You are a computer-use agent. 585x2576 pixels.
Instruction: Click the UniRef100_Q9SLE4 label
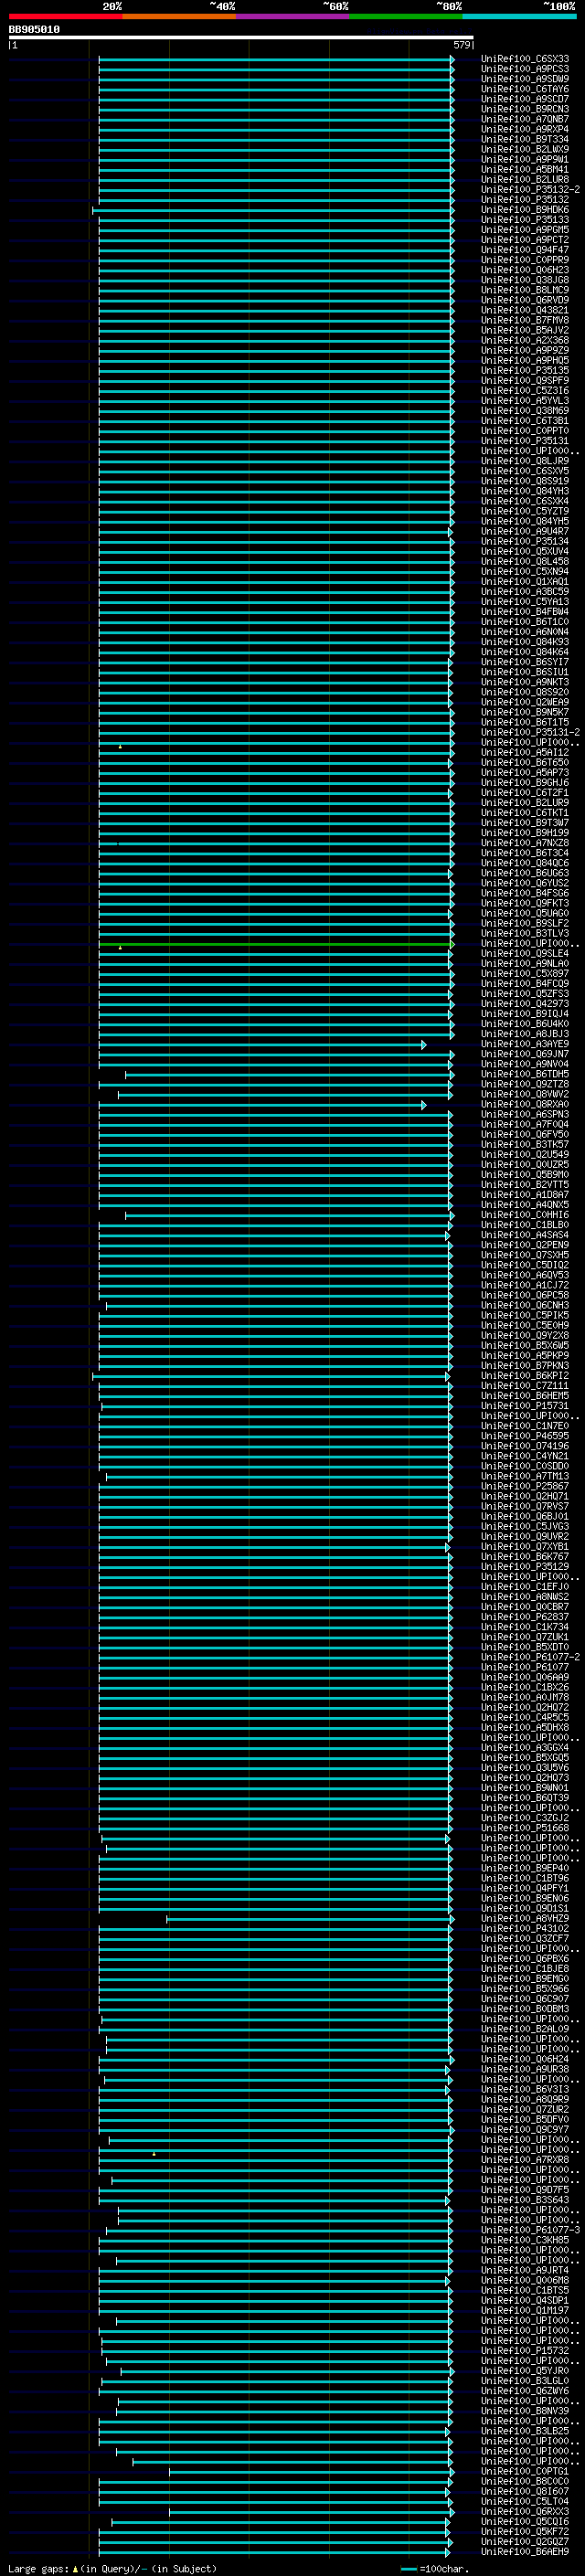(x=525, y=954)
